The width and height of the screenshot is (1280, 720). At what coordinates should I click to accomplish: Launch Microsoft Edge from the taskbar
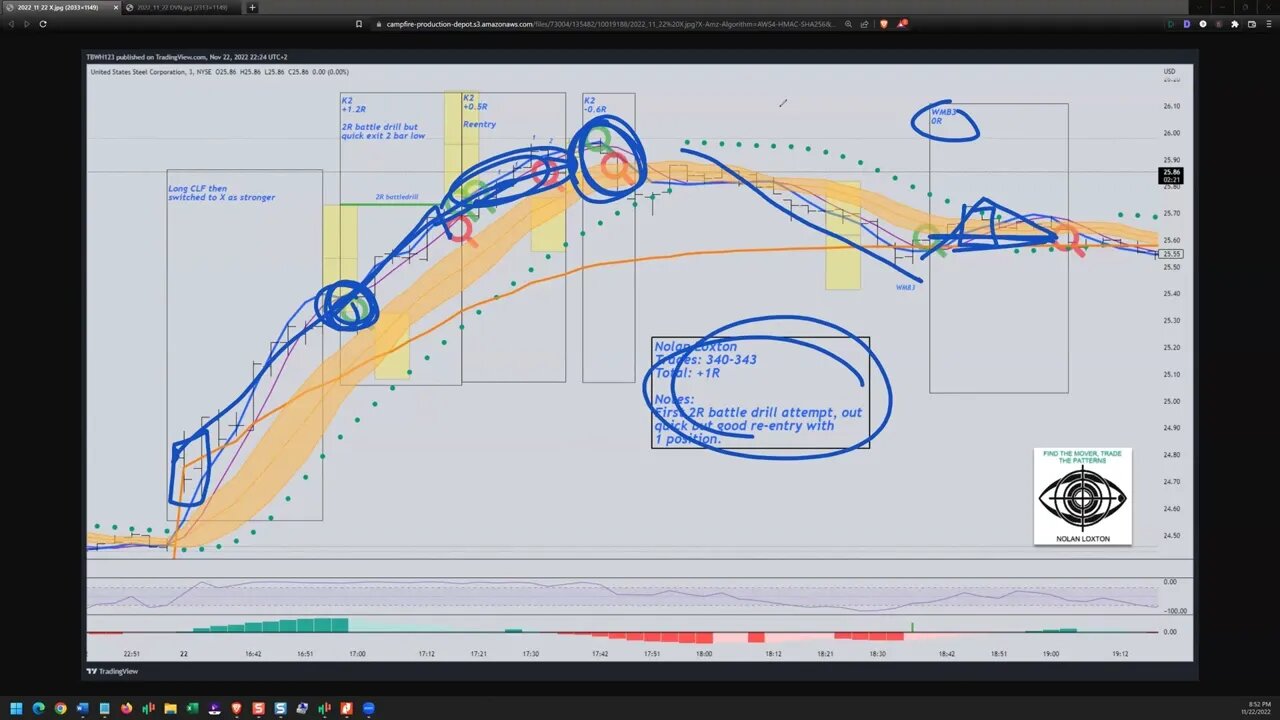pyautogui.click(x=39, y=708)
